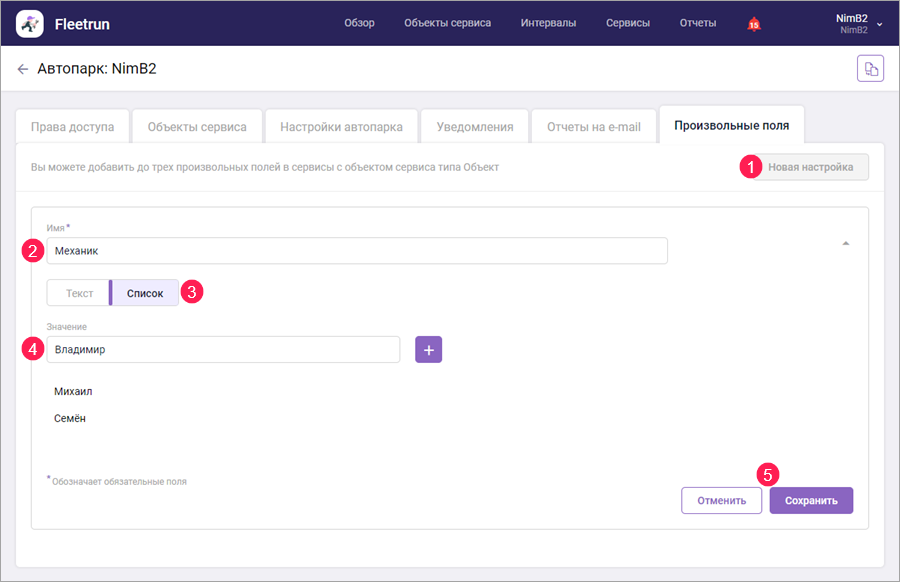Open the Уведомления tab
This screenshot has height=582, width=900.
(x=475, y=127)
